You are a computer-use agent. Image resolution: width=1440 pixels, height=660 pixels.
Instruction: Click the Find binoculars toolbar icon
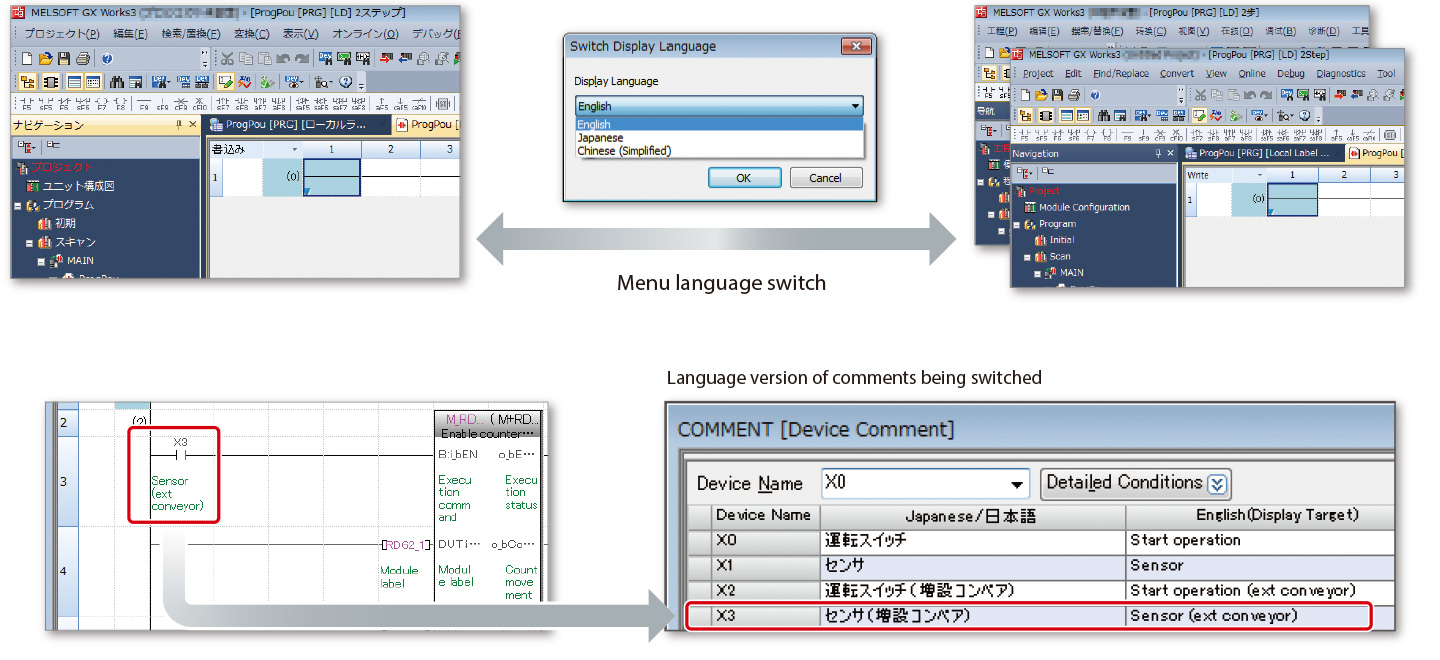[x=117, y=82]
